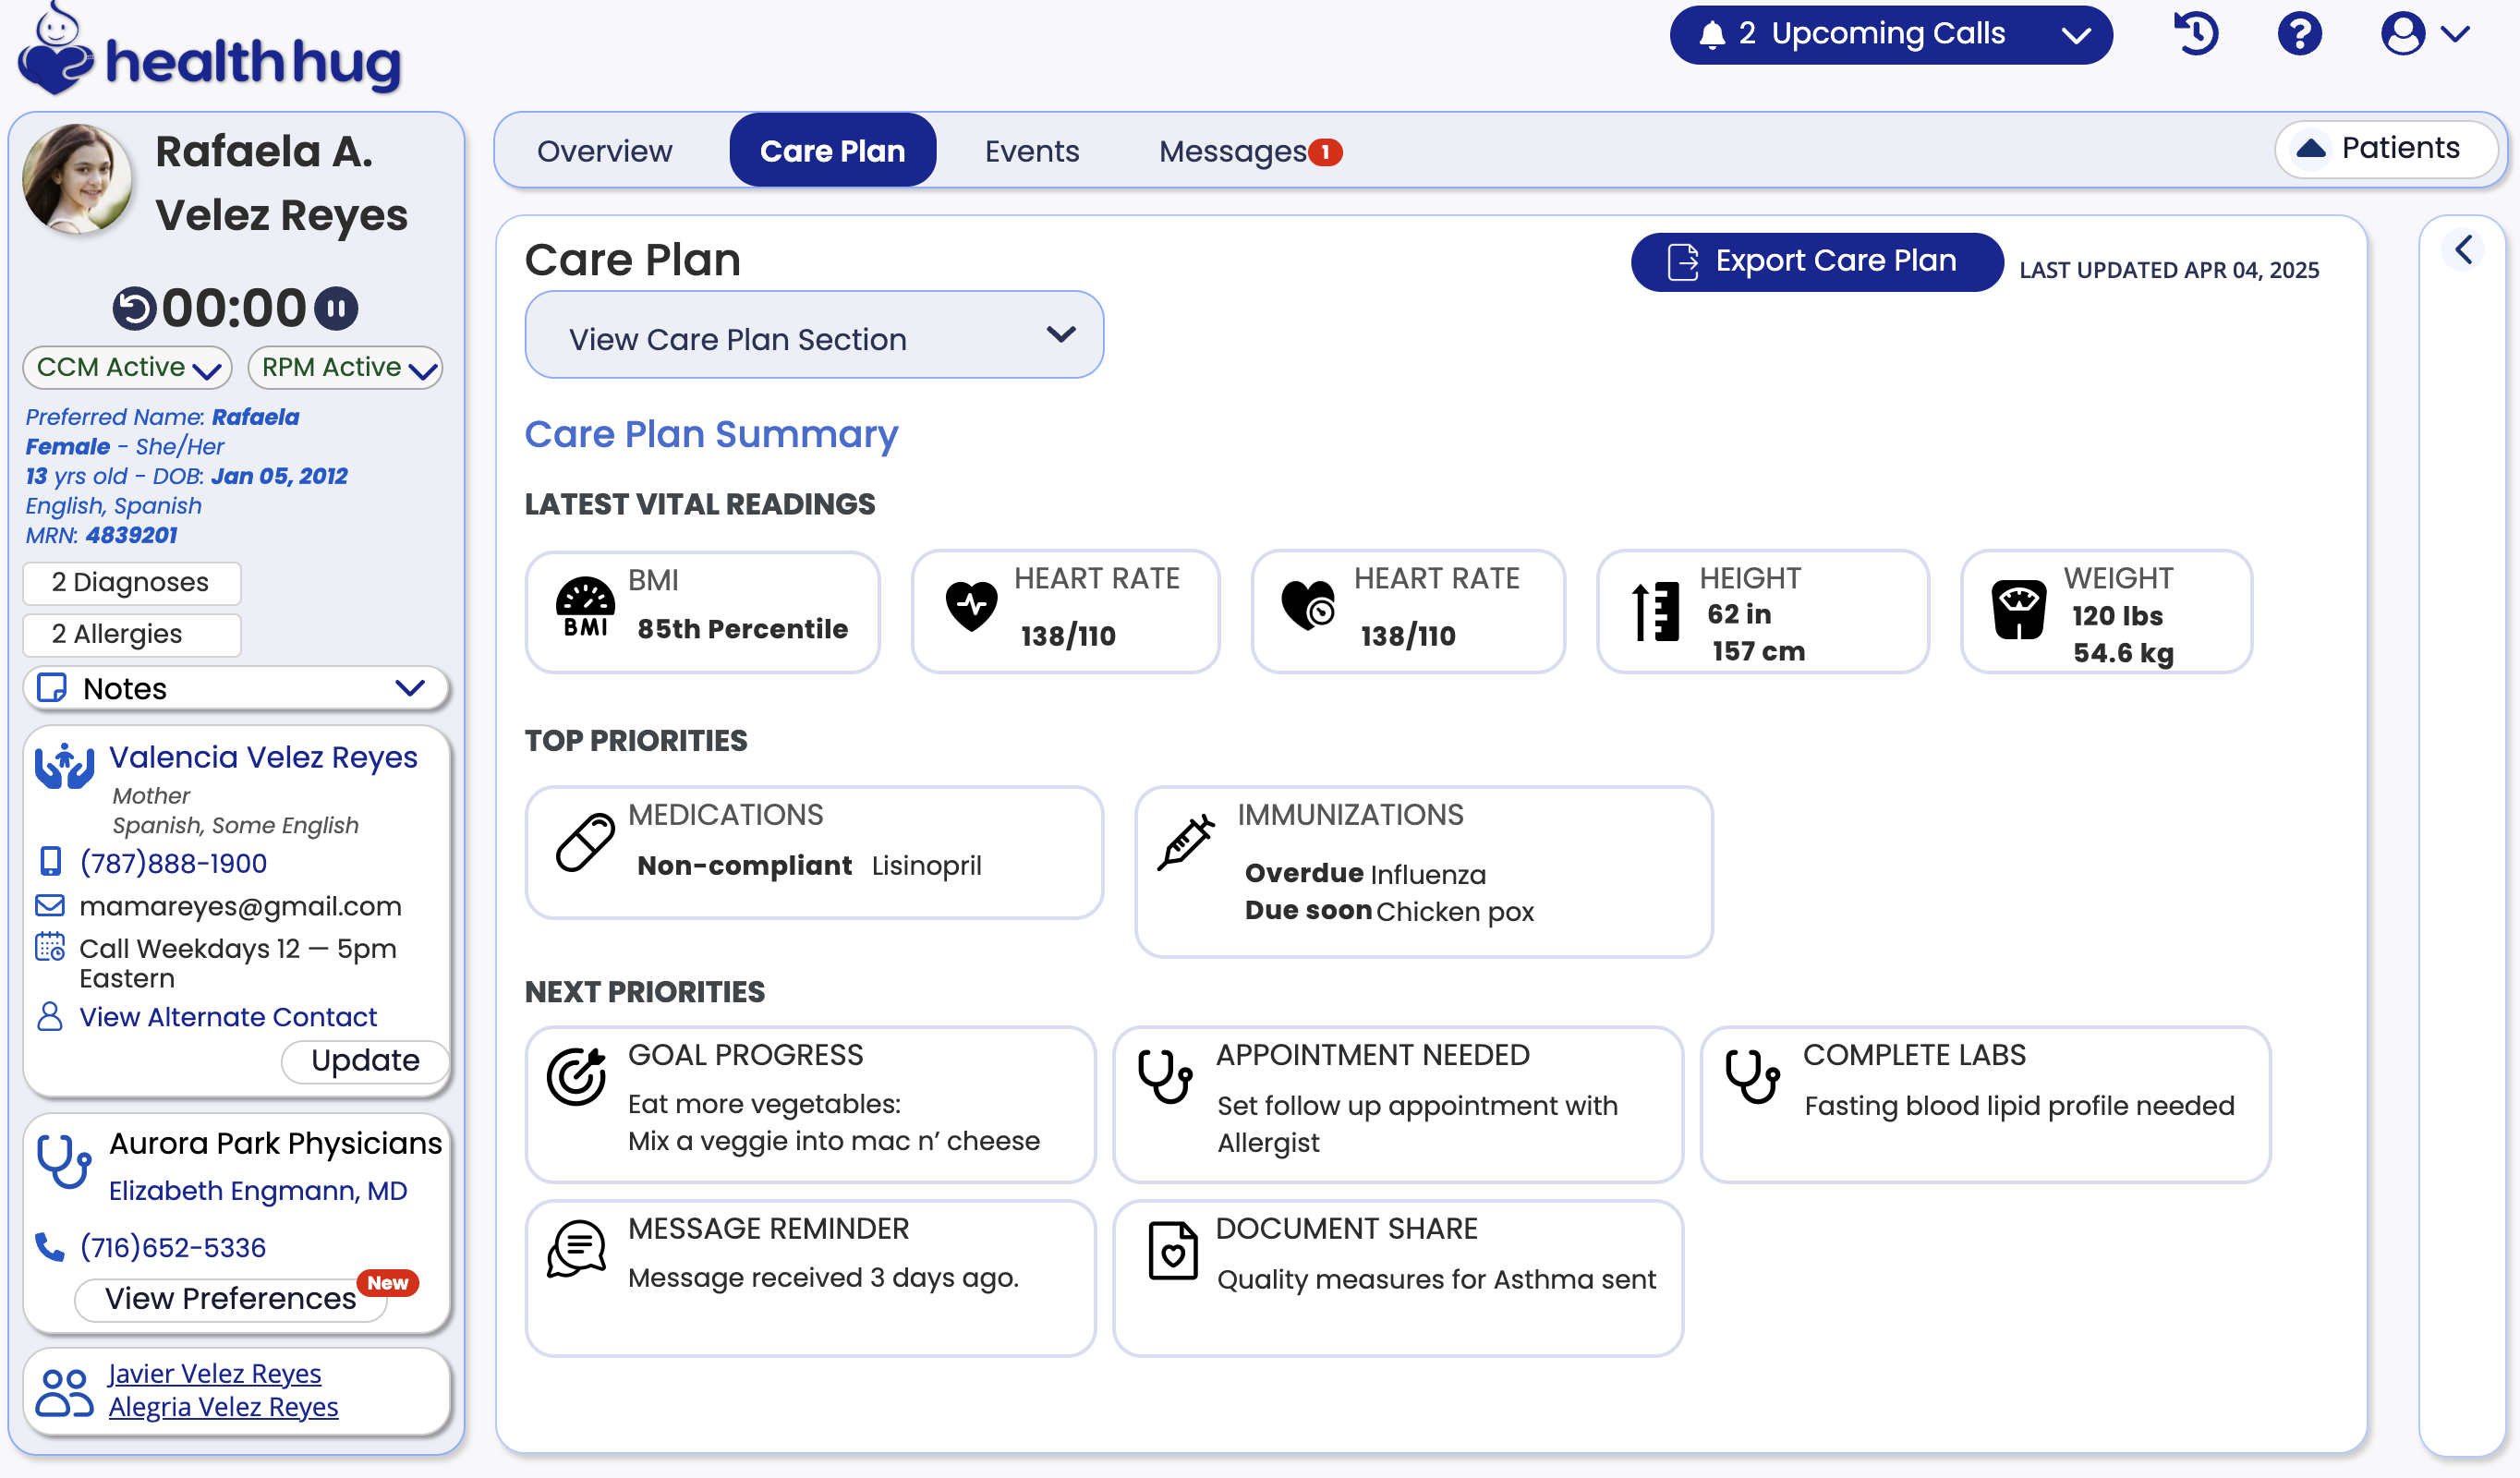Click the Goal Progress radial indicator icon
Screen dimensions: 2520x1478
tap(577, 1077)
